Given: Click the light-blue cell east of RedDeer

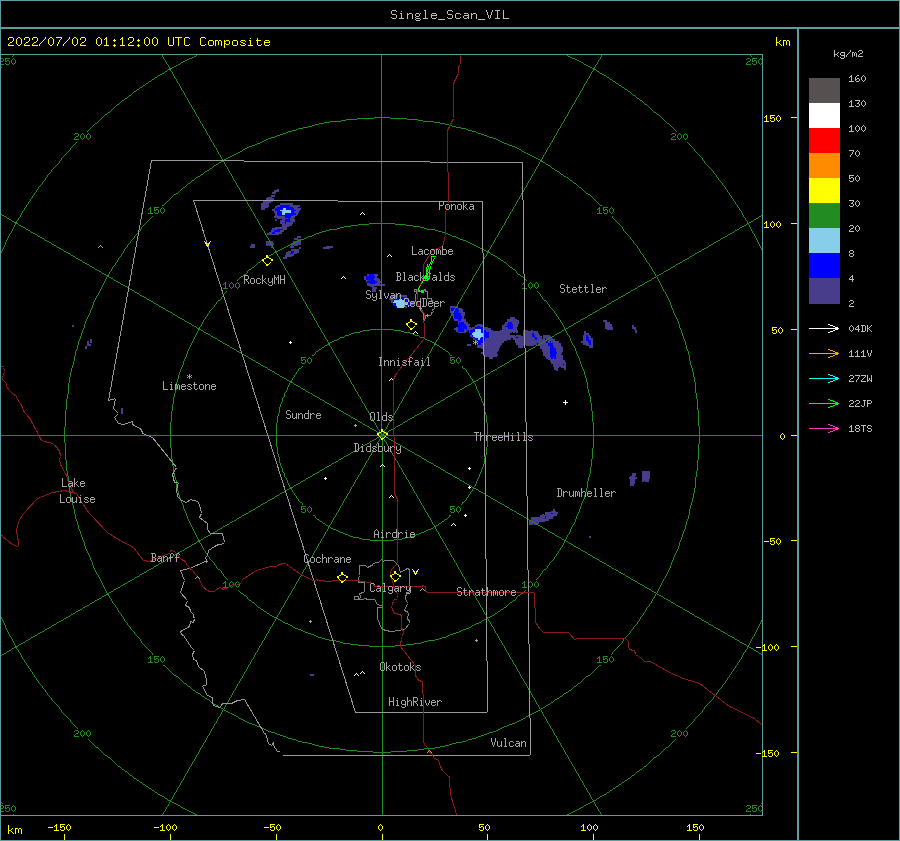Looking at the screenshot, I should (478, 334).
